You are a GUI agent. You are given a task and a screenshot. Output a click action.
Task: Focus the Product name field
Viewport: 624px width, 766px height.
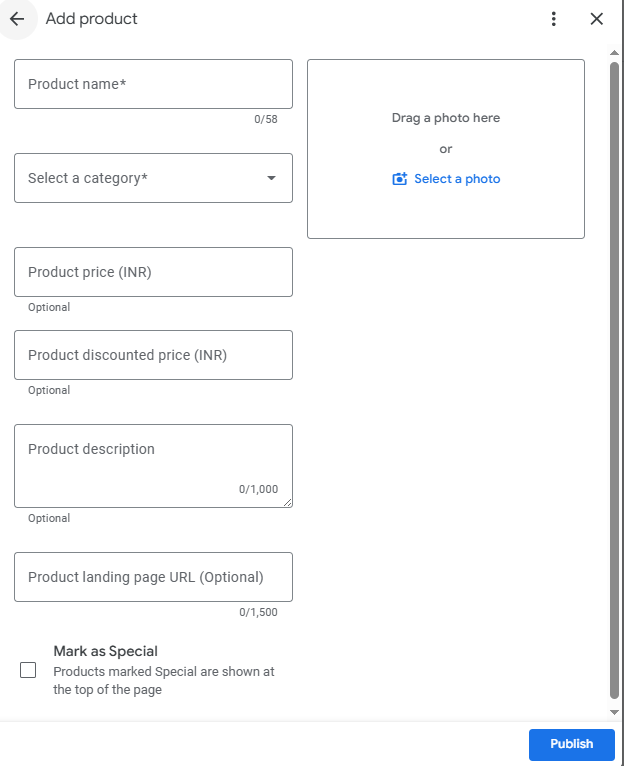click(153, 84)
